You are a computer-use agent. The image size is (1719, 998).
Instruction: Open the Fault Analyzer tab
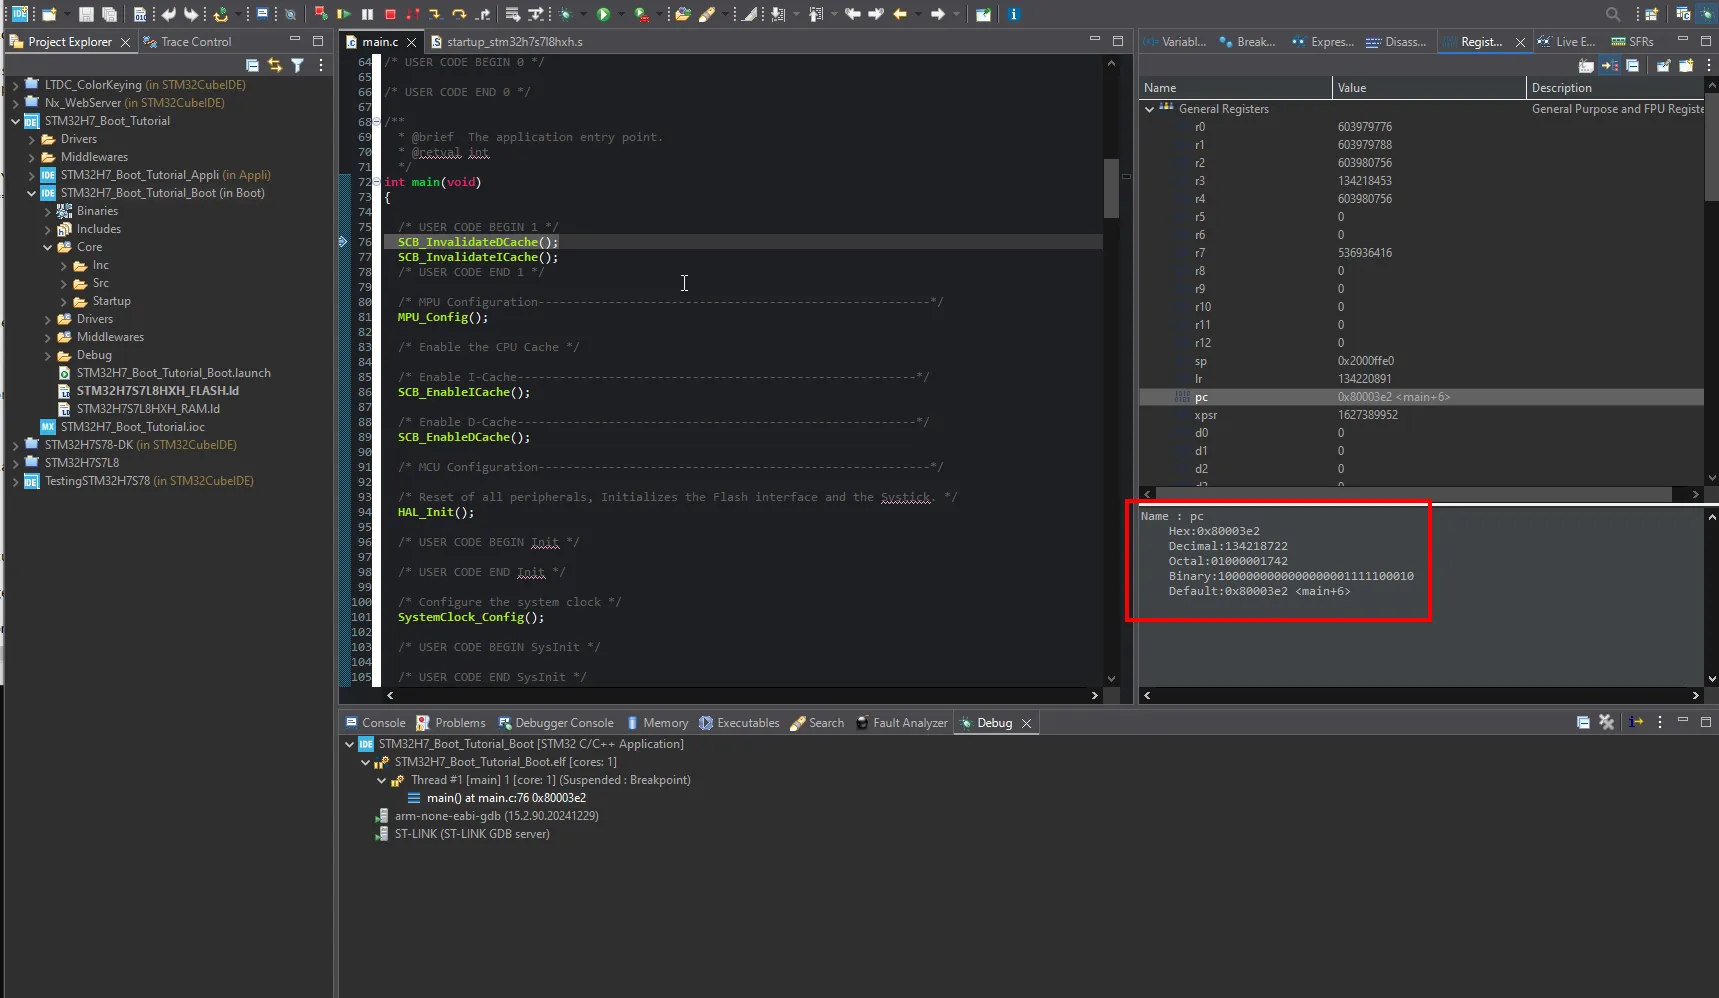click(902, 723)
